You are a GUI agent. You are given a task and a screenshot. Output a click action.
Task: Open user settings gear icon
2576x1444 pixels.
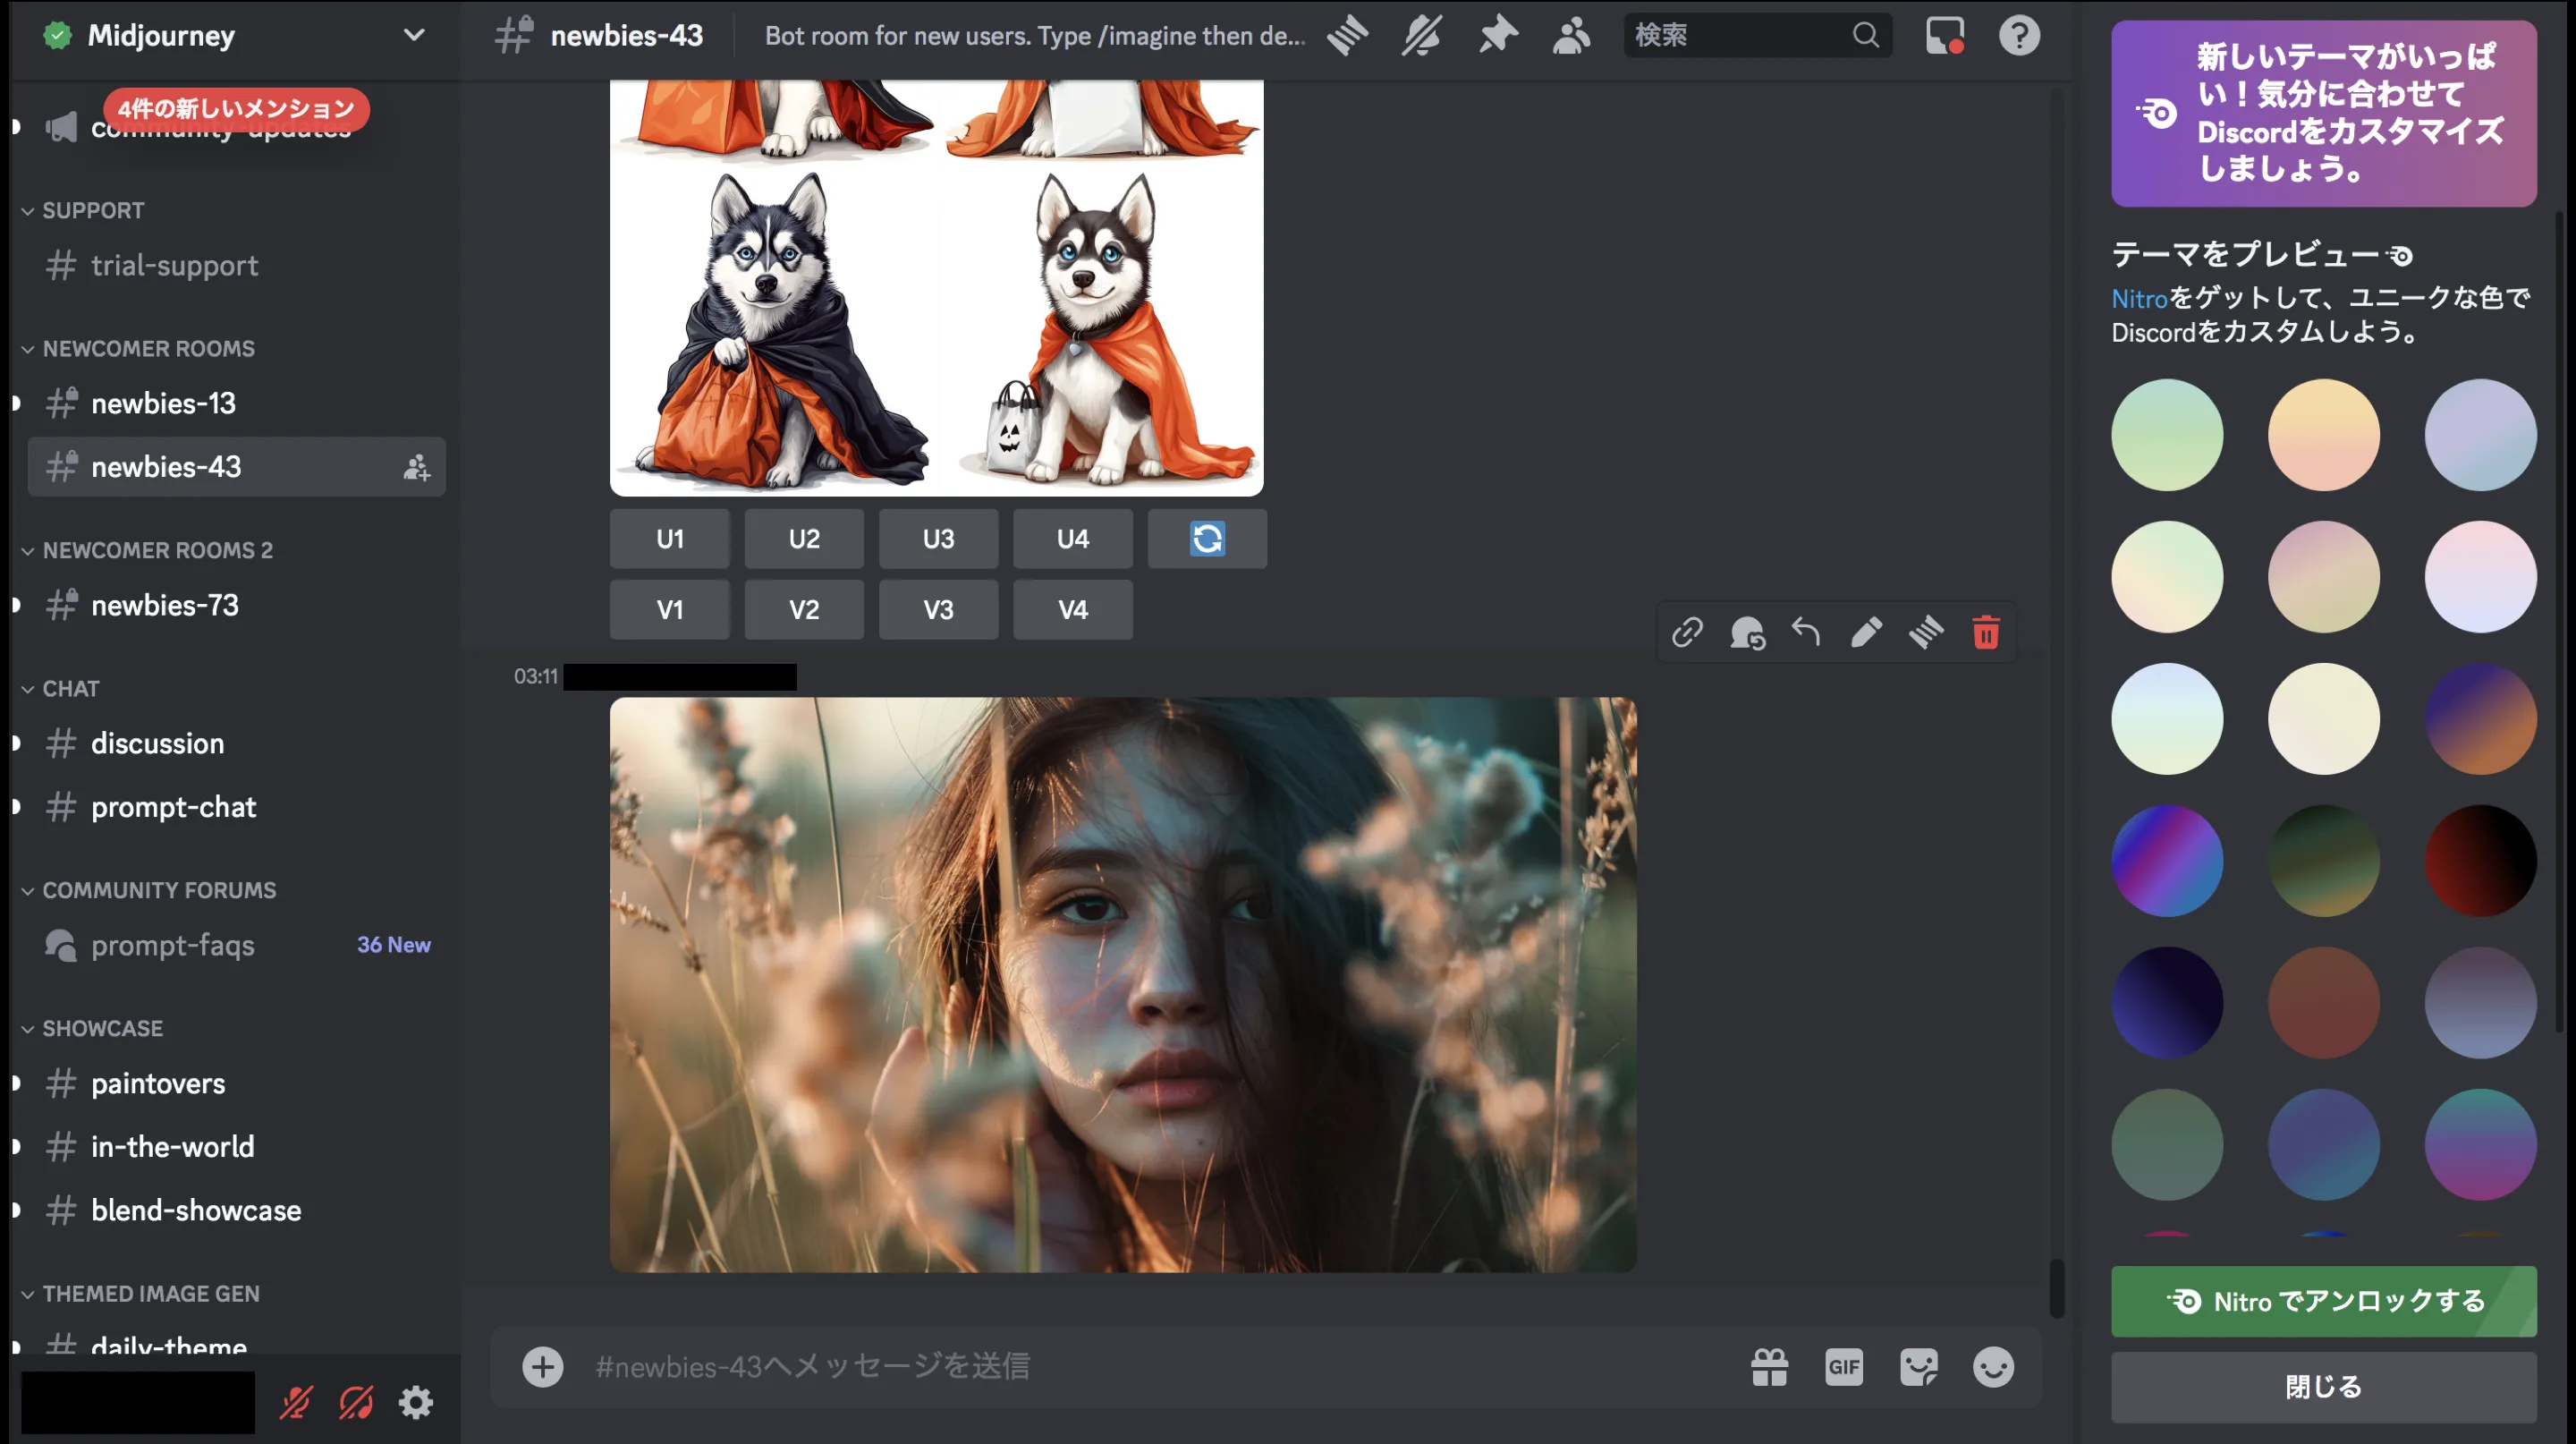pos(416,1402)
